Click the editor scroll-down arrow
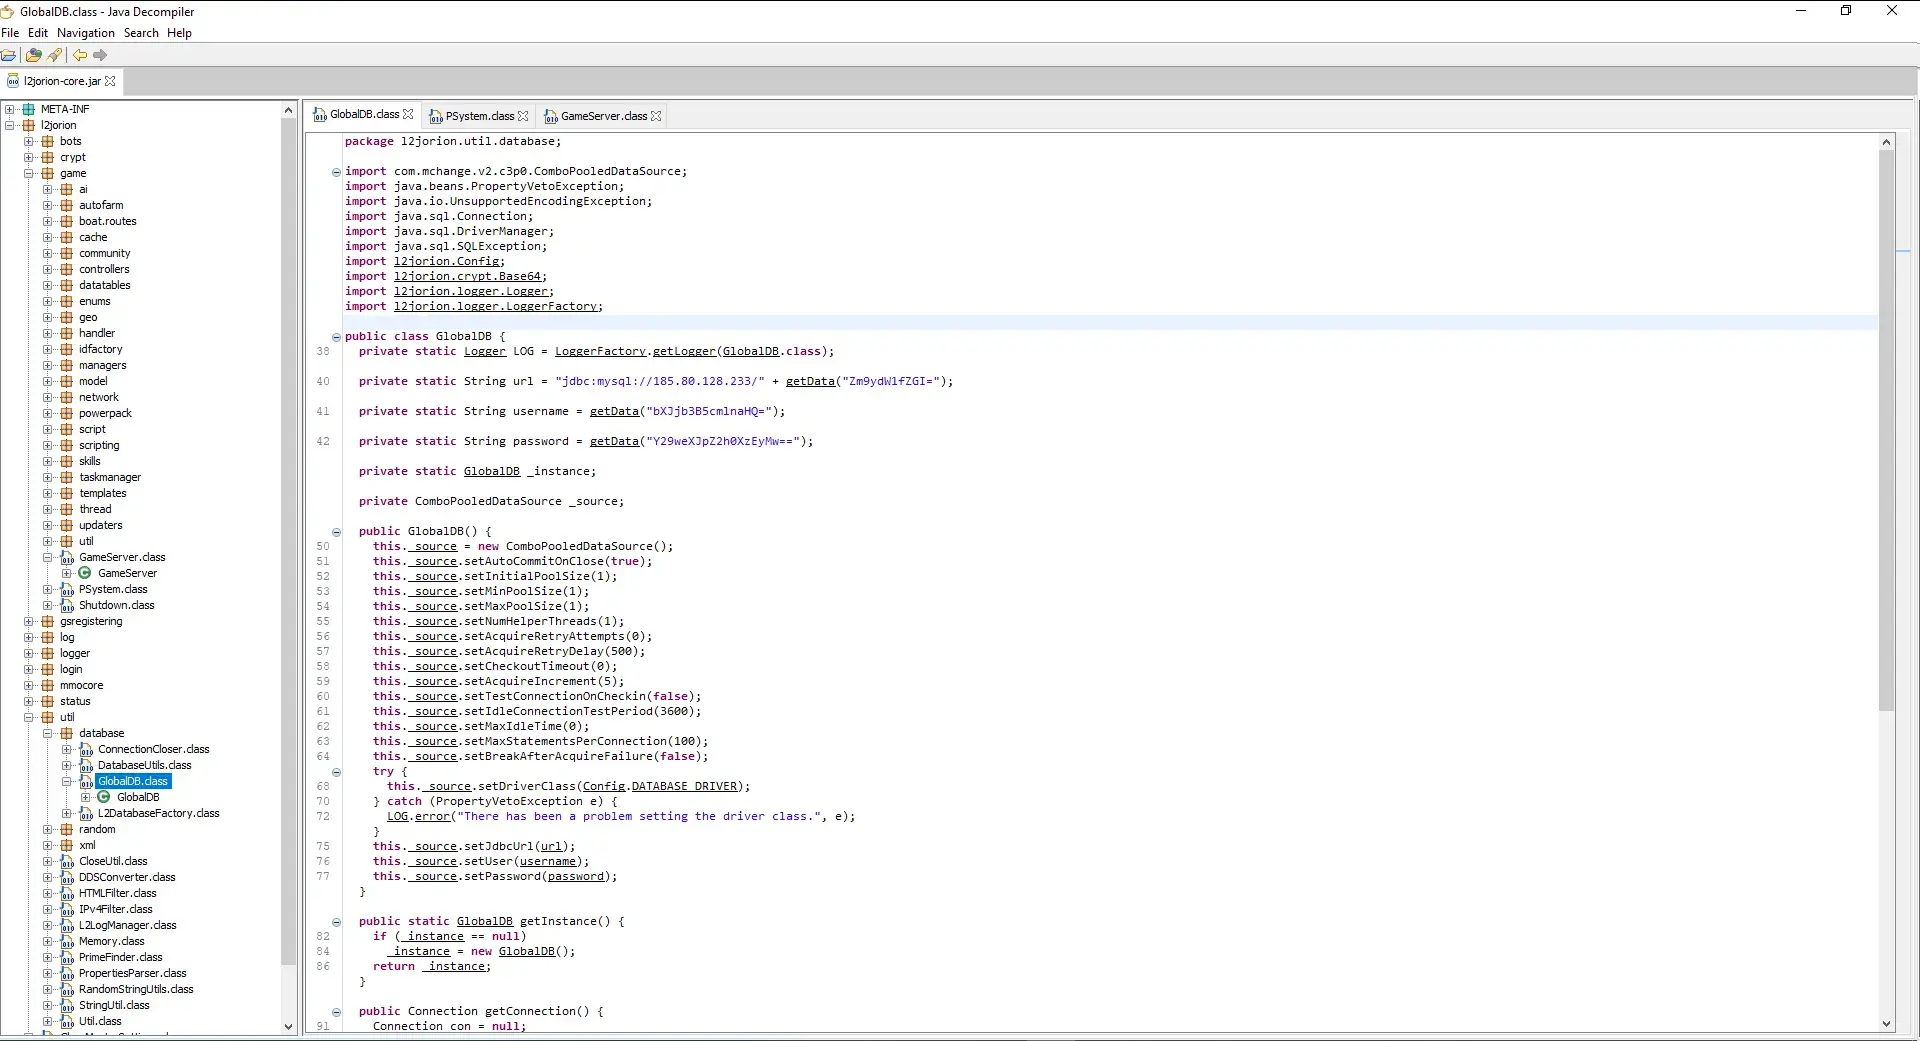This screenshot has height=1041, width=1920. click(1887, 1023)
